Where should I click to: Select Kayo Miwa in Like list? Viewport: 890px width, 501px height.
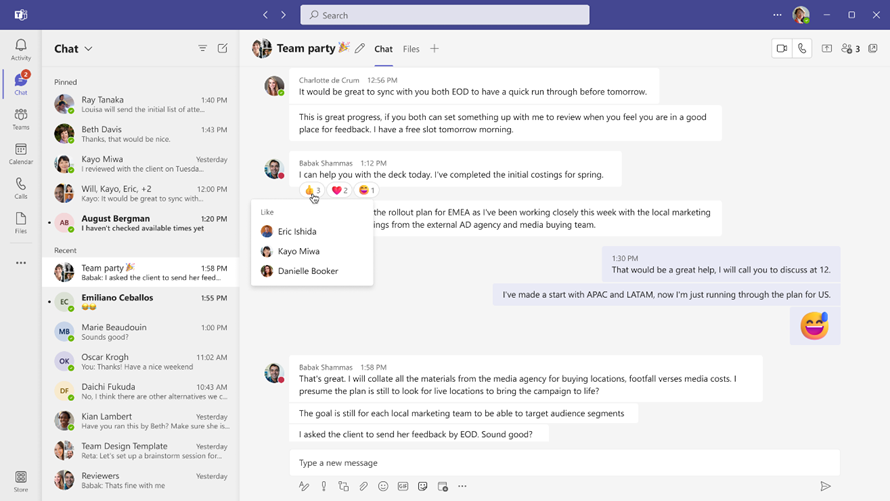tap(312, 251)
